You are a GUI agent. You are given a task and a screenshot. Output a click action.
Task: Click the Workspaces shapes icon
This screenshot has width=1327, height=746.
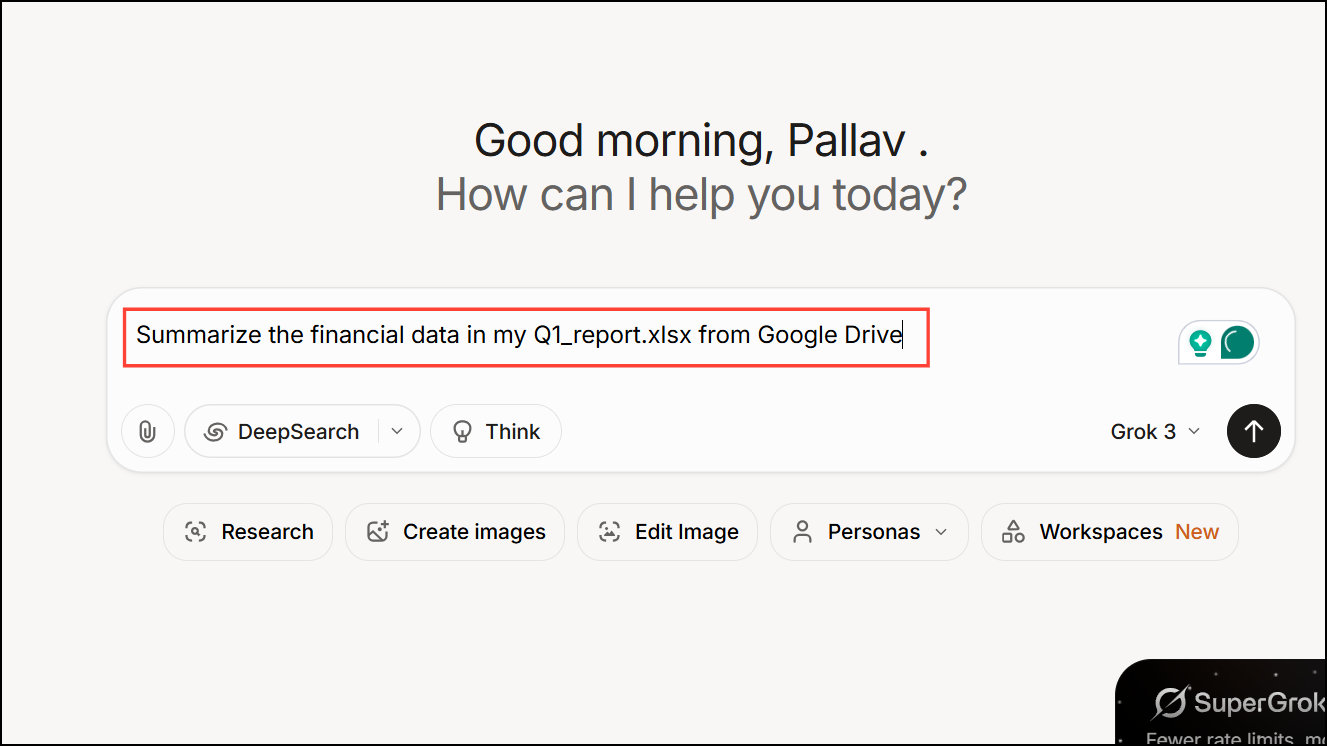1013,532
